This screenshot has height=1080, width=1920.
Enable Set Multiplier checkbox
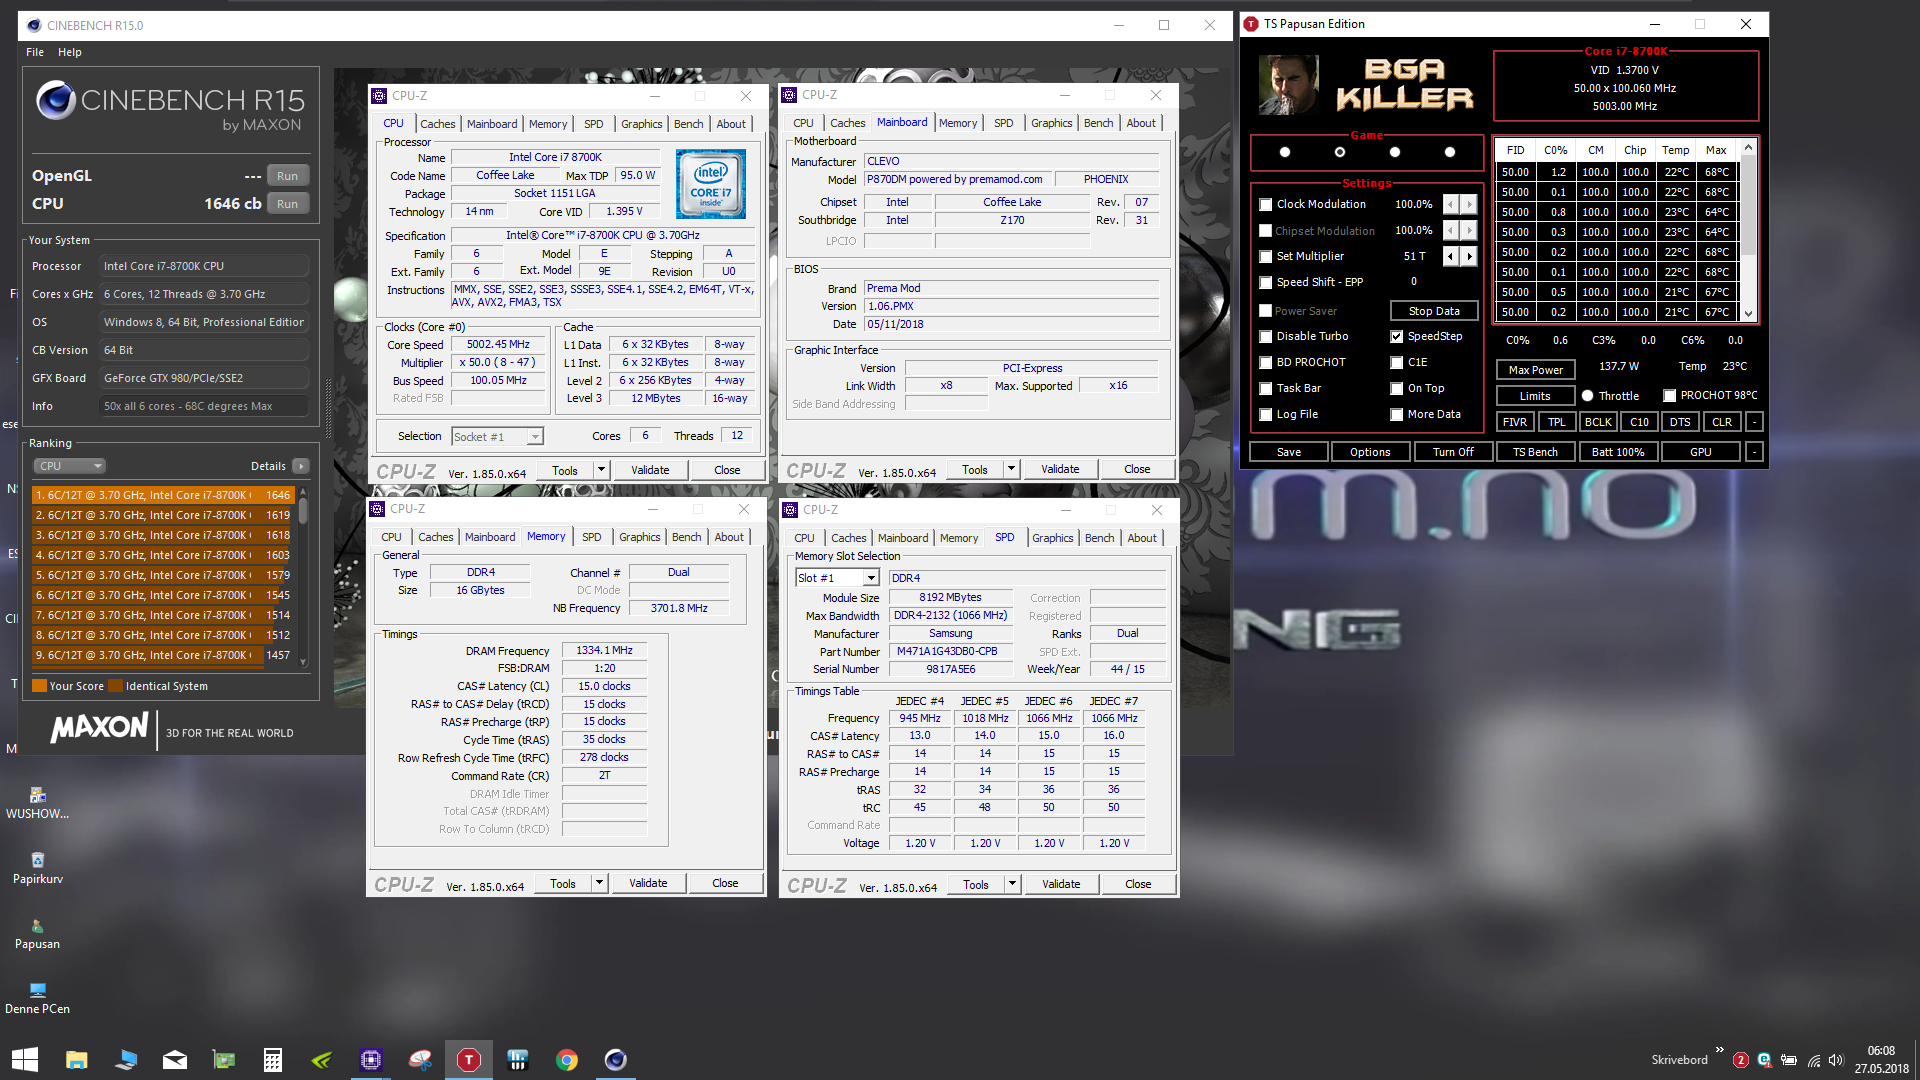pos(1266,256)
